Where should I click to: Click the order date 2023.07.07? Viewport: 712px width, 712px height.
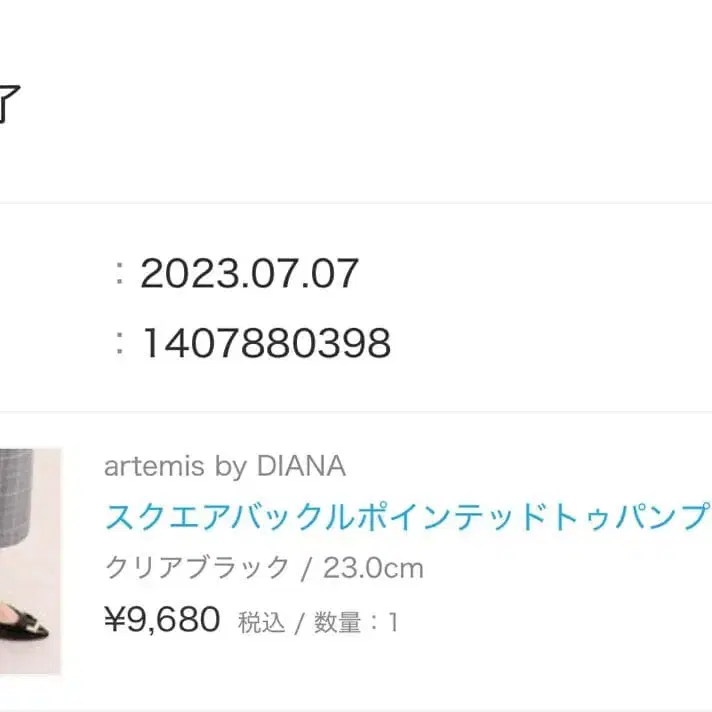pyautogui.click(x=249, y=273)
